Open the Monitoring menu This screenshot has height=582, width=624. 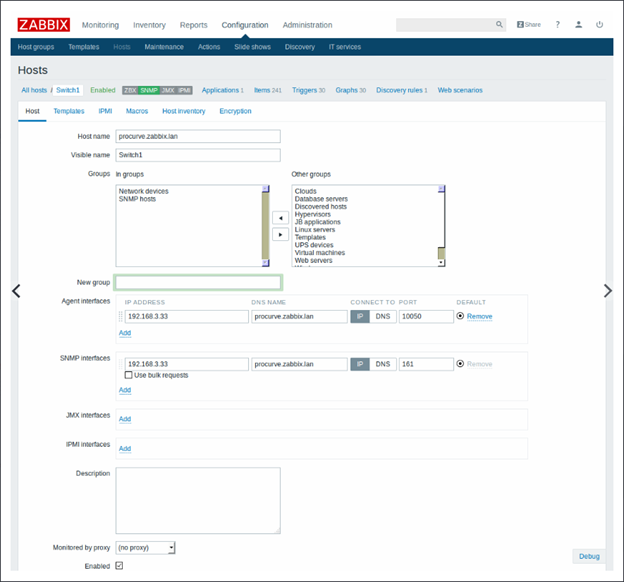coord(100,25)
